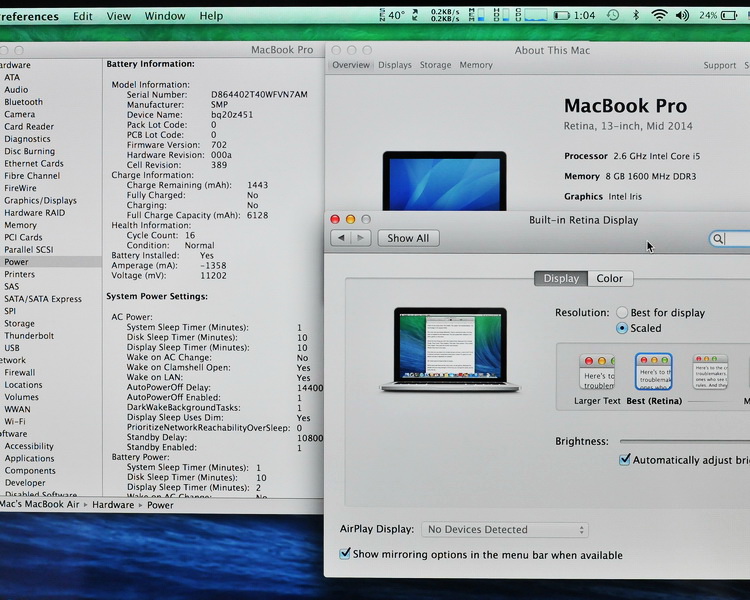Click the battery 24% indicator in menu bar

pyautogui.click(x=719, y=16)
